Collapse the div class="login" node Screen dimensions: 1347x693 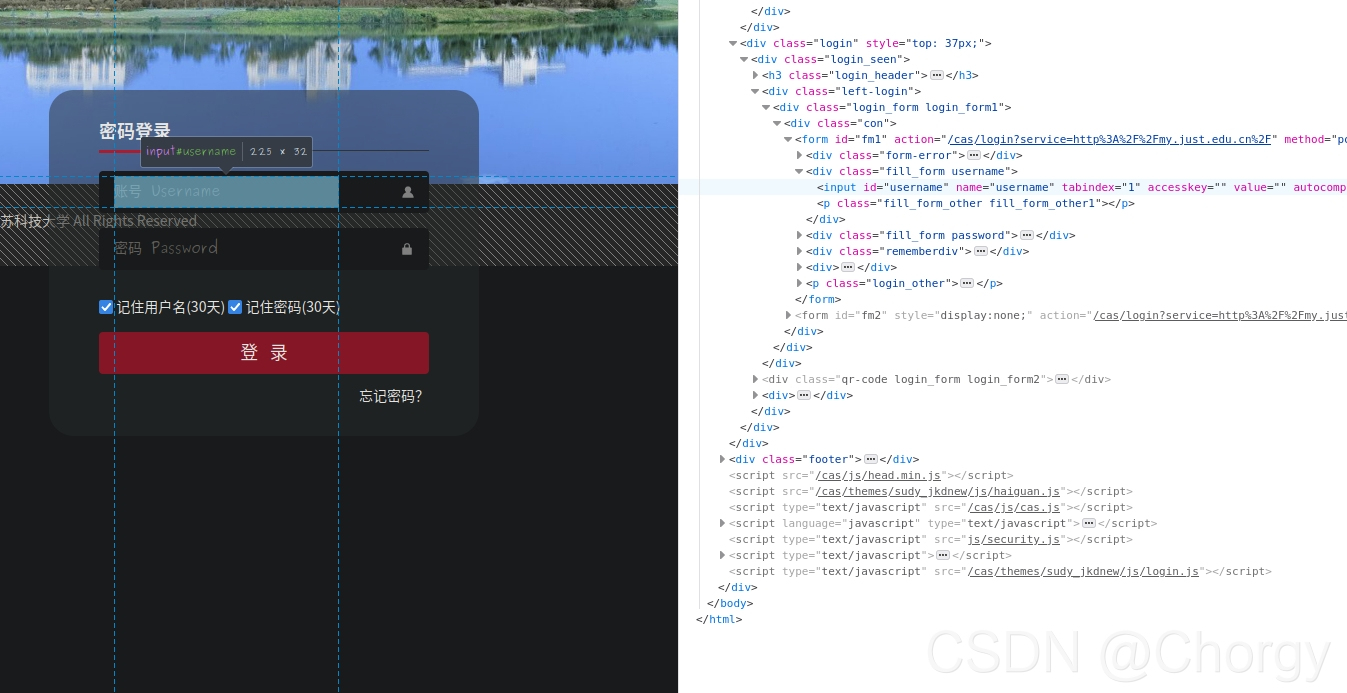coord(733,43)
